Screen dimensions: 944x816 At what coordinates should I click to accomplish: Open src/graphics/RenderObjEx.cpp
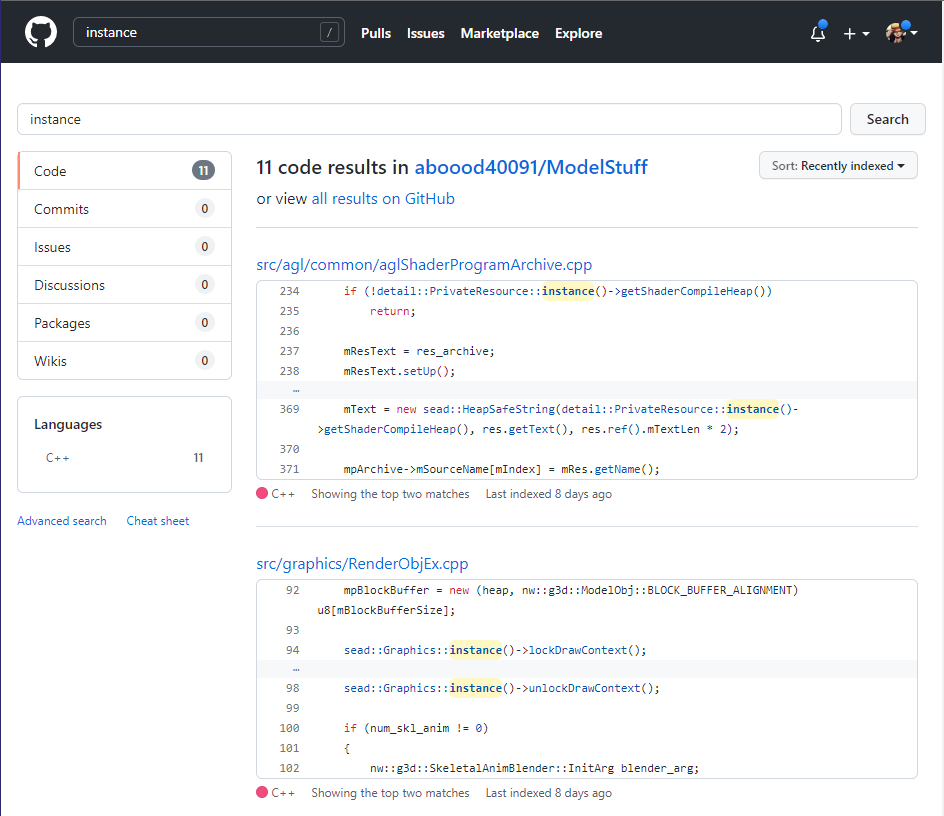tap(362, 563)
